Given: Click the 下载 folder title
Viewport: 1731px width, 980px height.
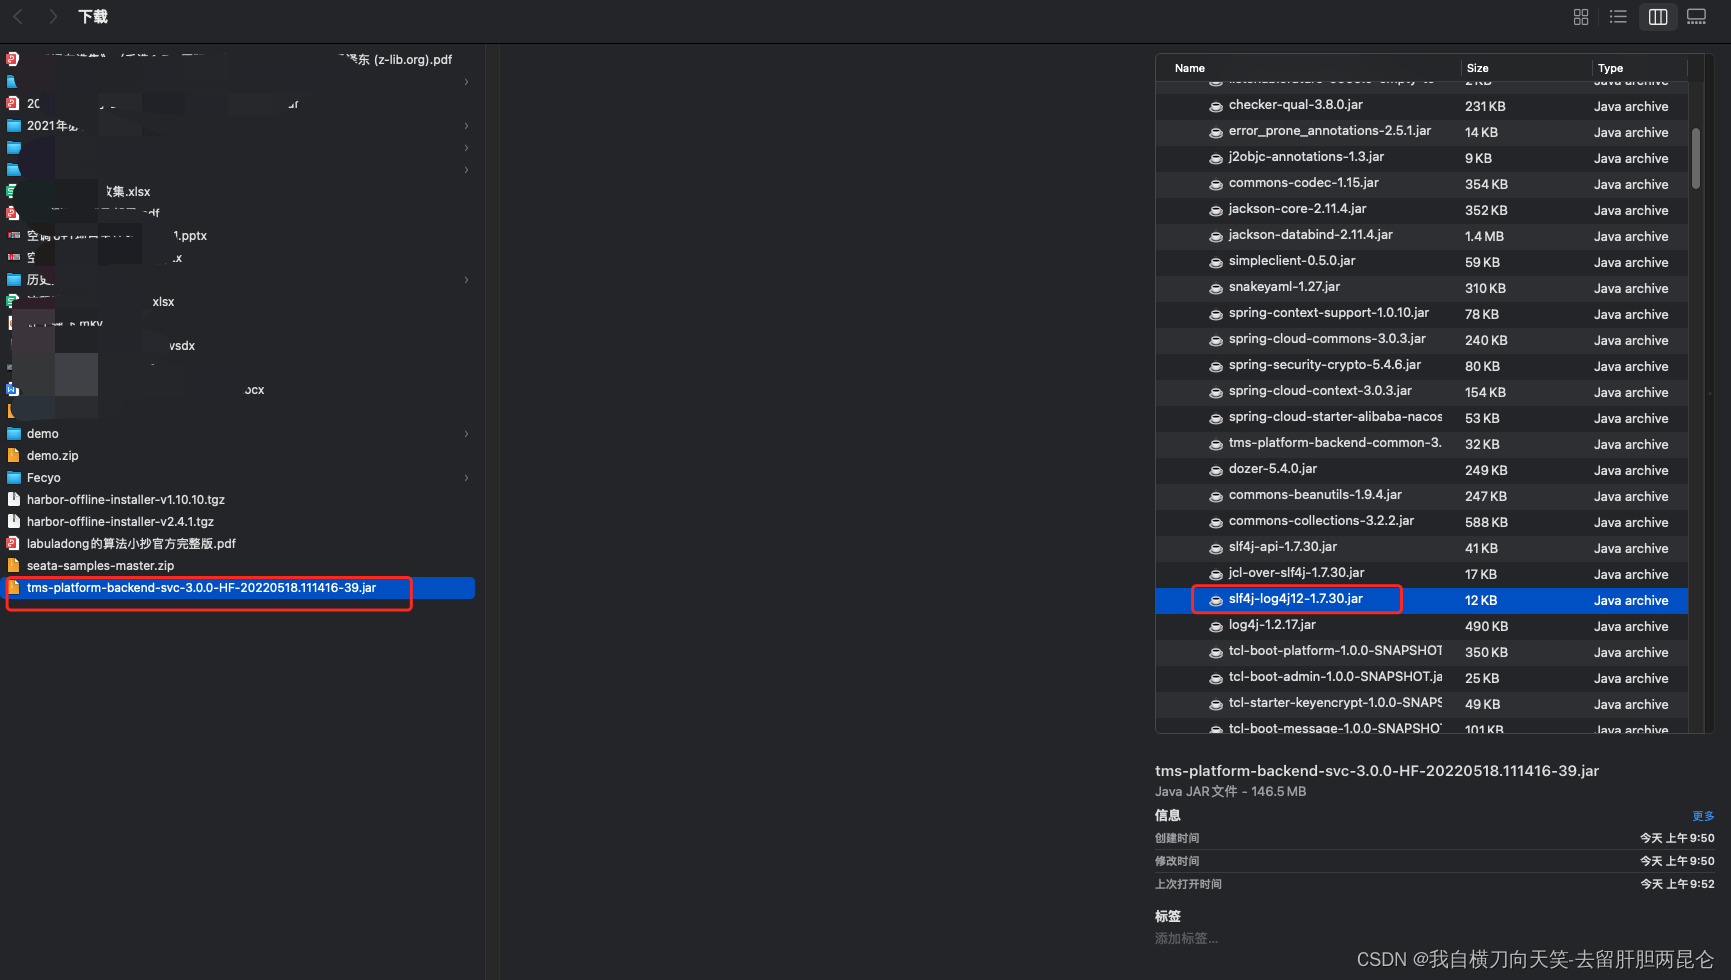Looking at the screenshot, I should click(x=93, y=17).
